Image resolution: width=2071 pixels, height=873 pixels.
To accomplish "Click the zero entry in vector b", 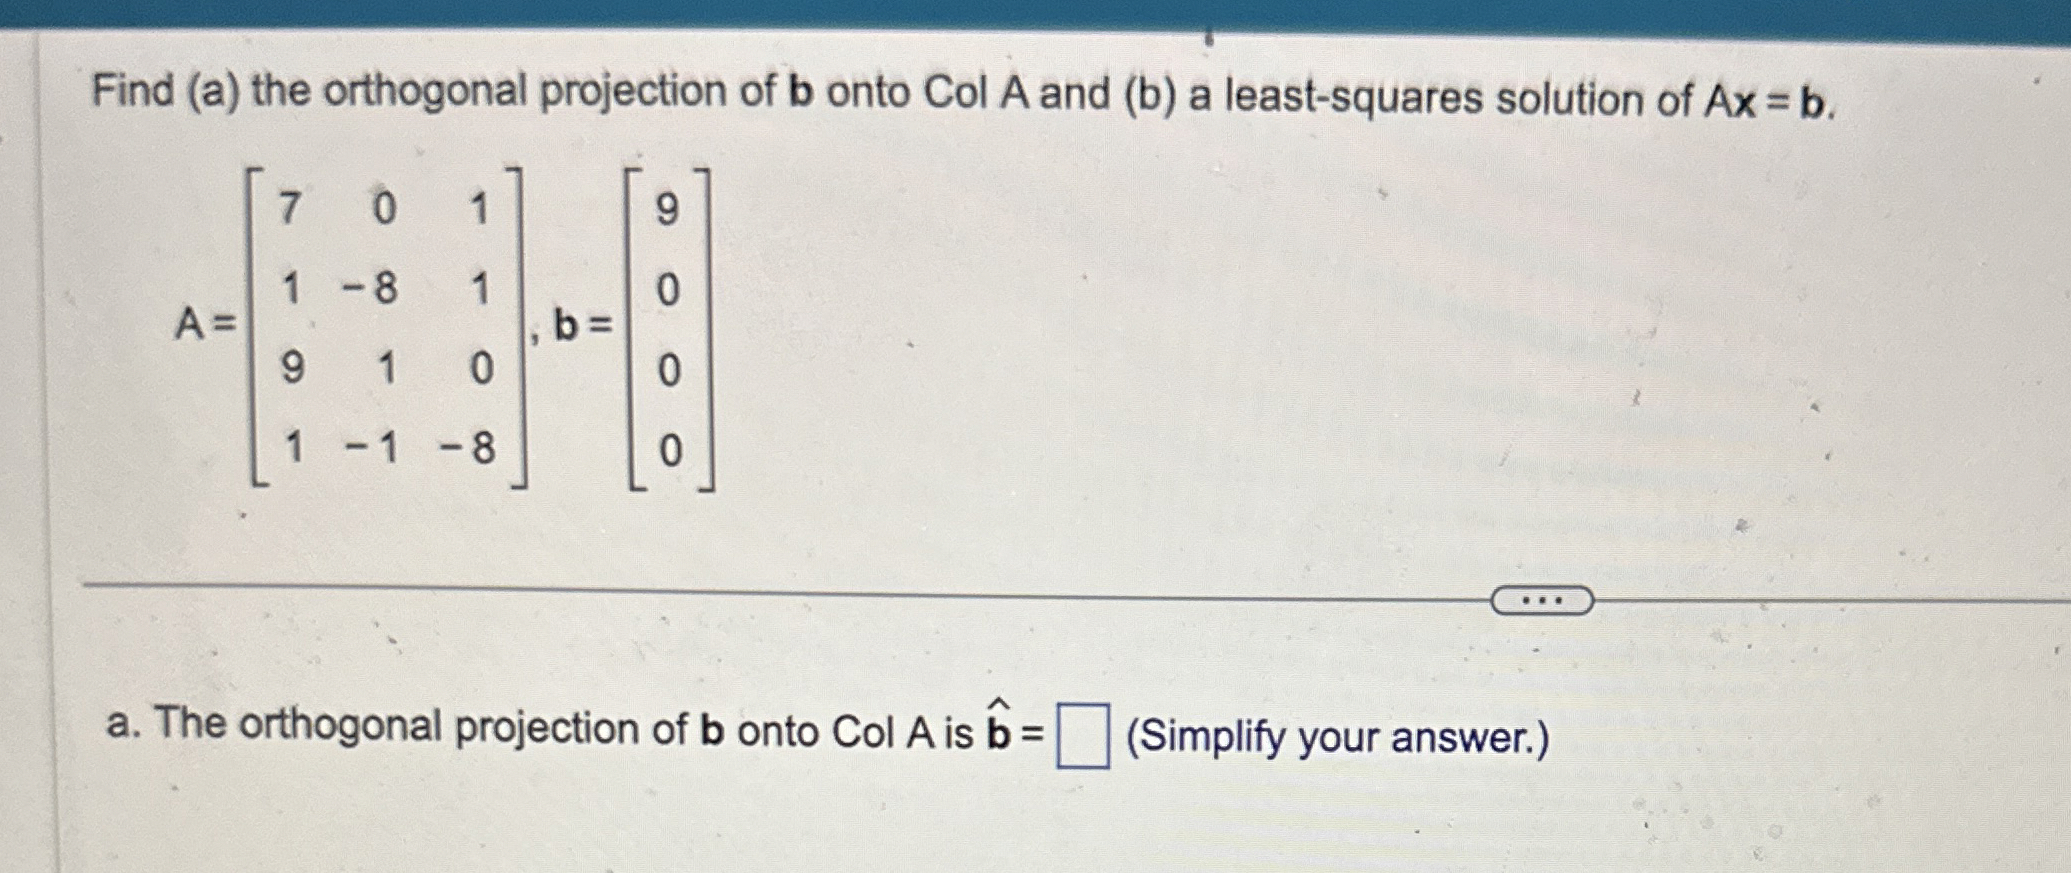I will click(668, 286).
